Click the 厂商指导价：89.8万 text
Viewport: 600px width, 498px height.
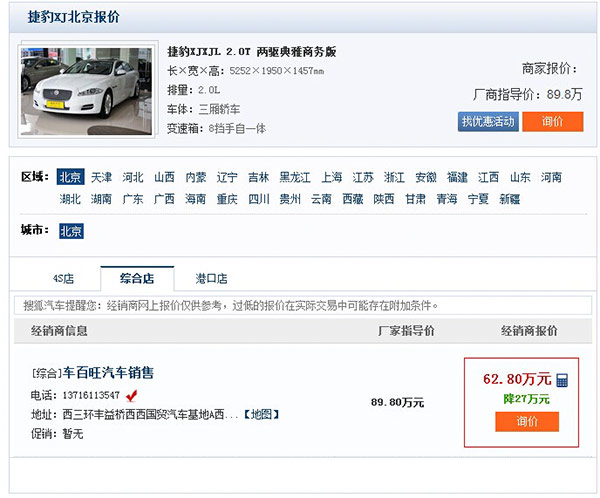[x=527, y=94]
